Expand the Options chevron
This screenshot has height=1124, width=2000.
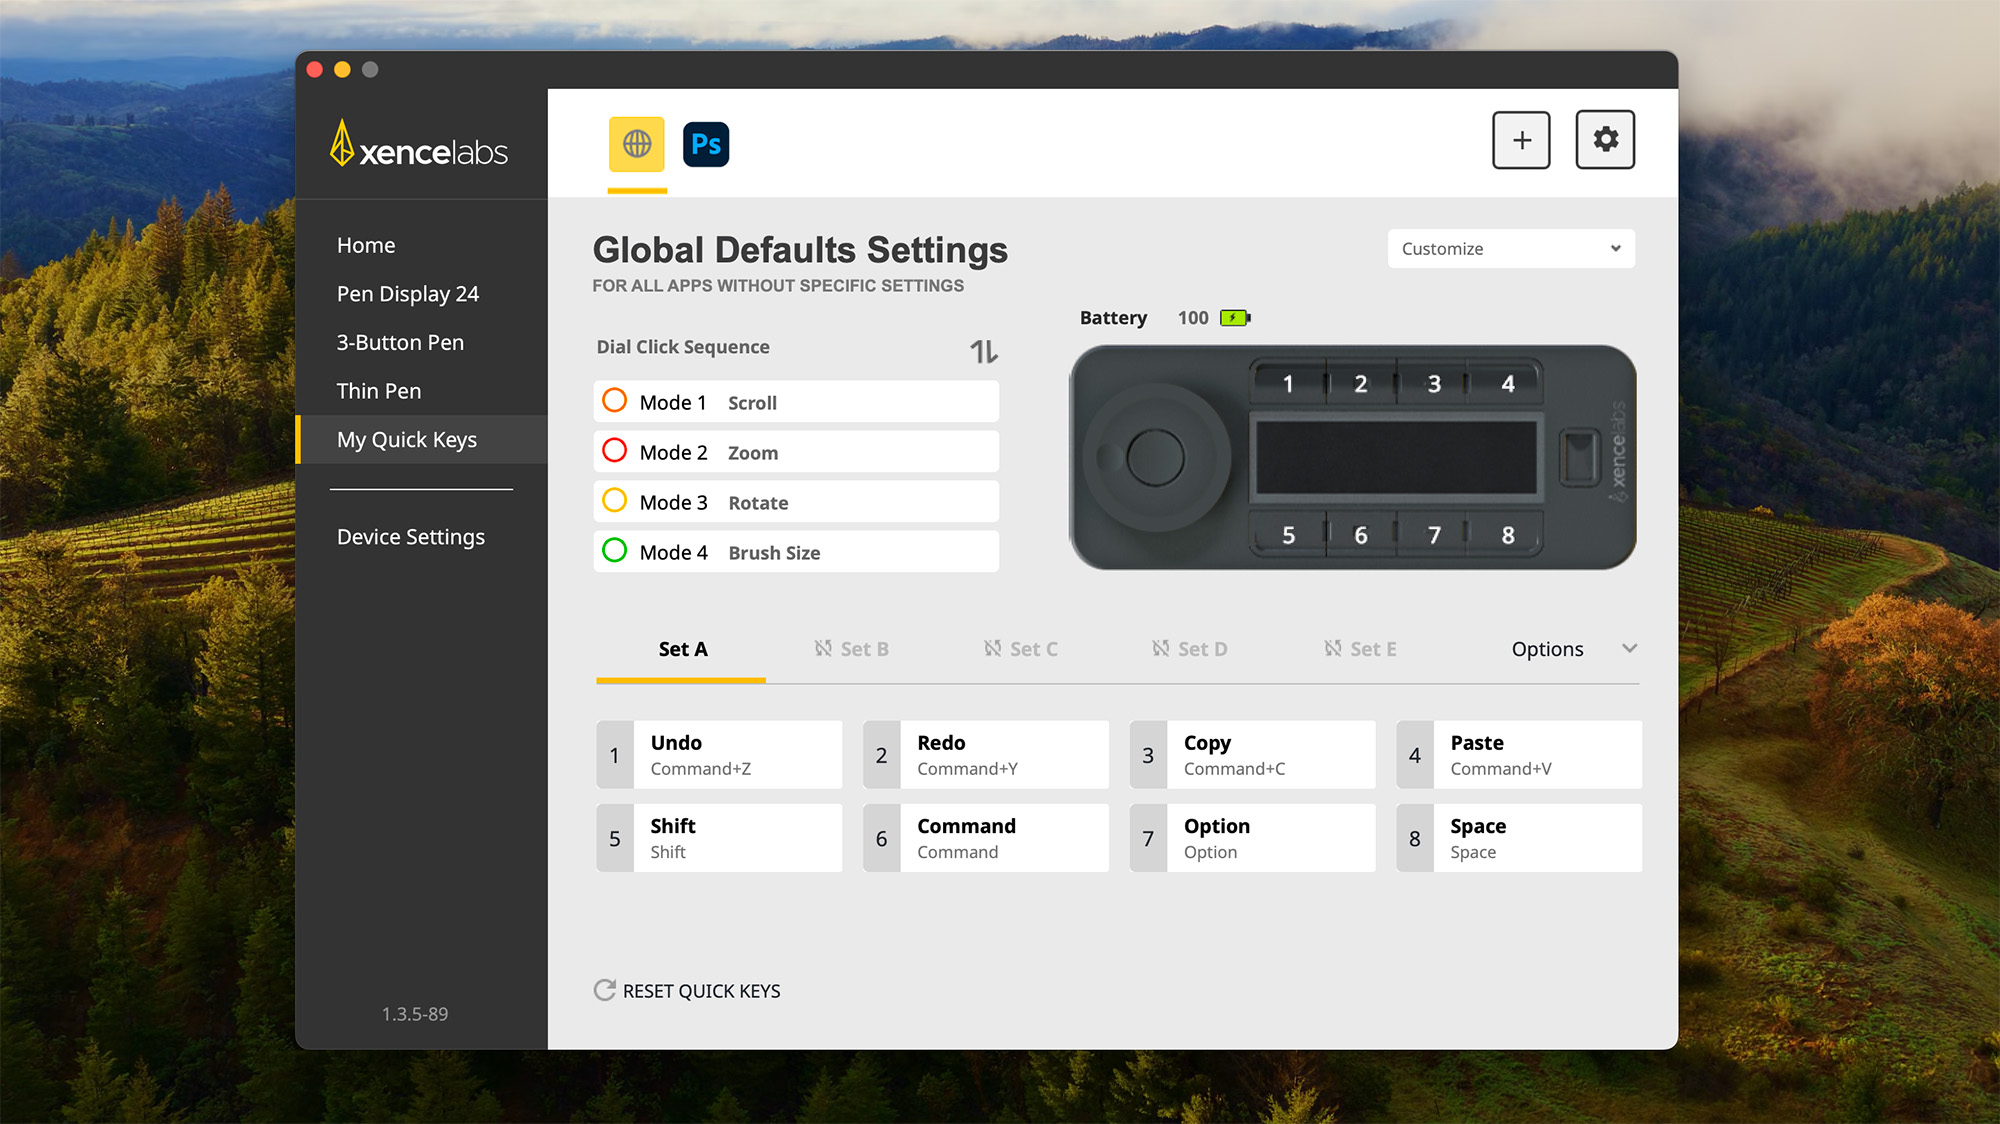pos(1629,648)
